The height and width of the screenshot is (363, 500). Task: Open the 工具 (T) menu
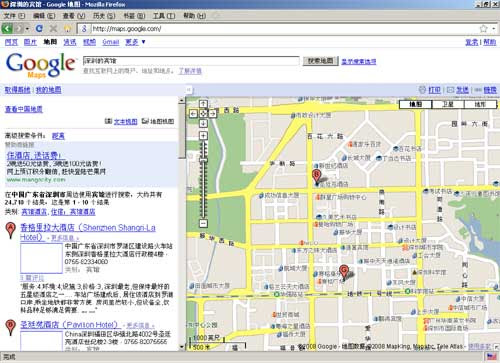point(164,16)
